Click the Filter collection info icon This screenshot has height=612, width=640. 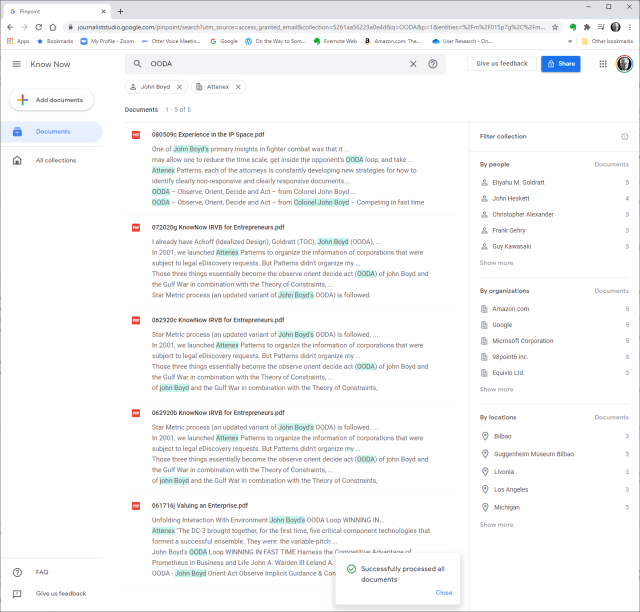[x=624, y=136]
